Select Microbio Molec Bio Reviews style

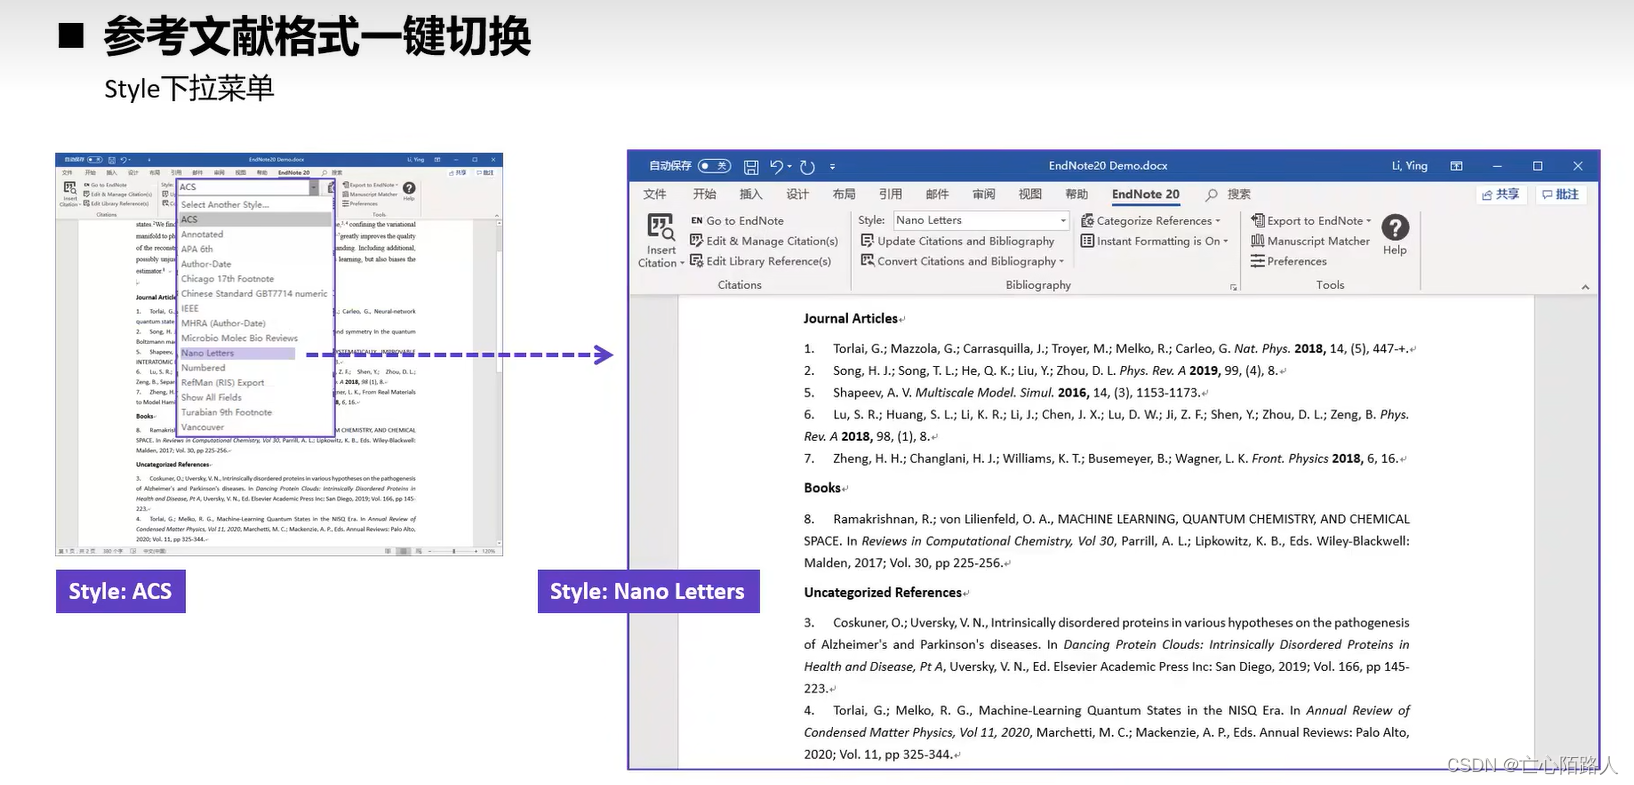click(255, 338)
